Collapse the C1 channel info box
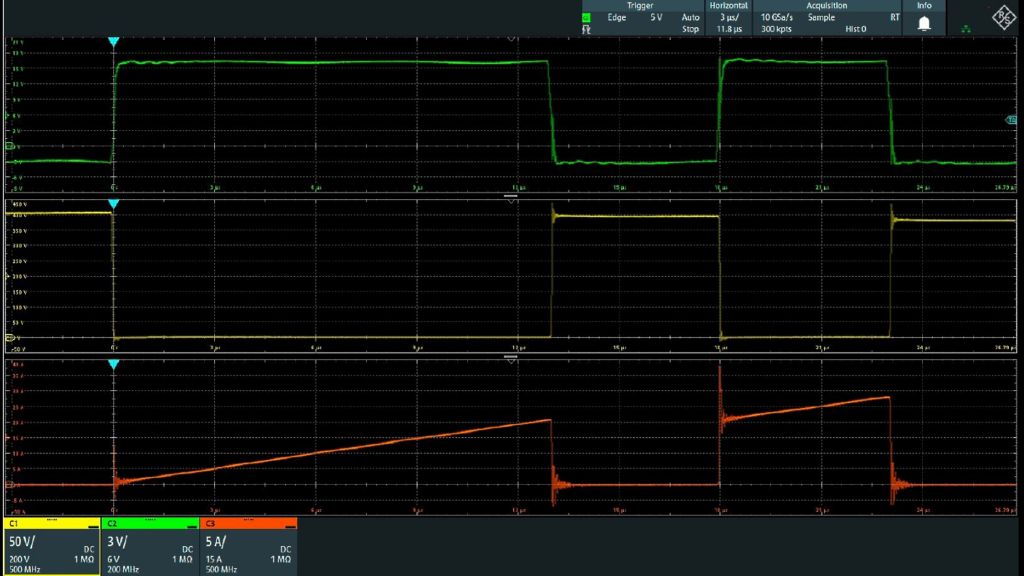Viewport: 1024px width, 576px height. [92, 526]
